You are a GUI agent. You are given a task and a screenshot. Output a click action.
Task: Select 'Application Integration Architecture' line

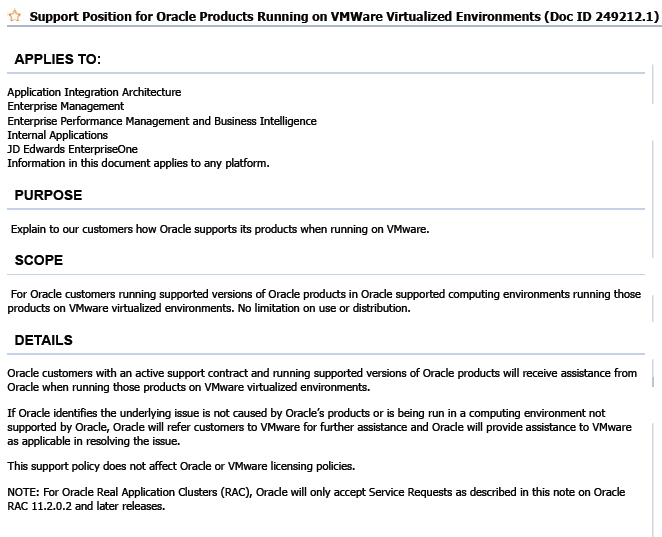pyautogui.click(x=94, y=92)
